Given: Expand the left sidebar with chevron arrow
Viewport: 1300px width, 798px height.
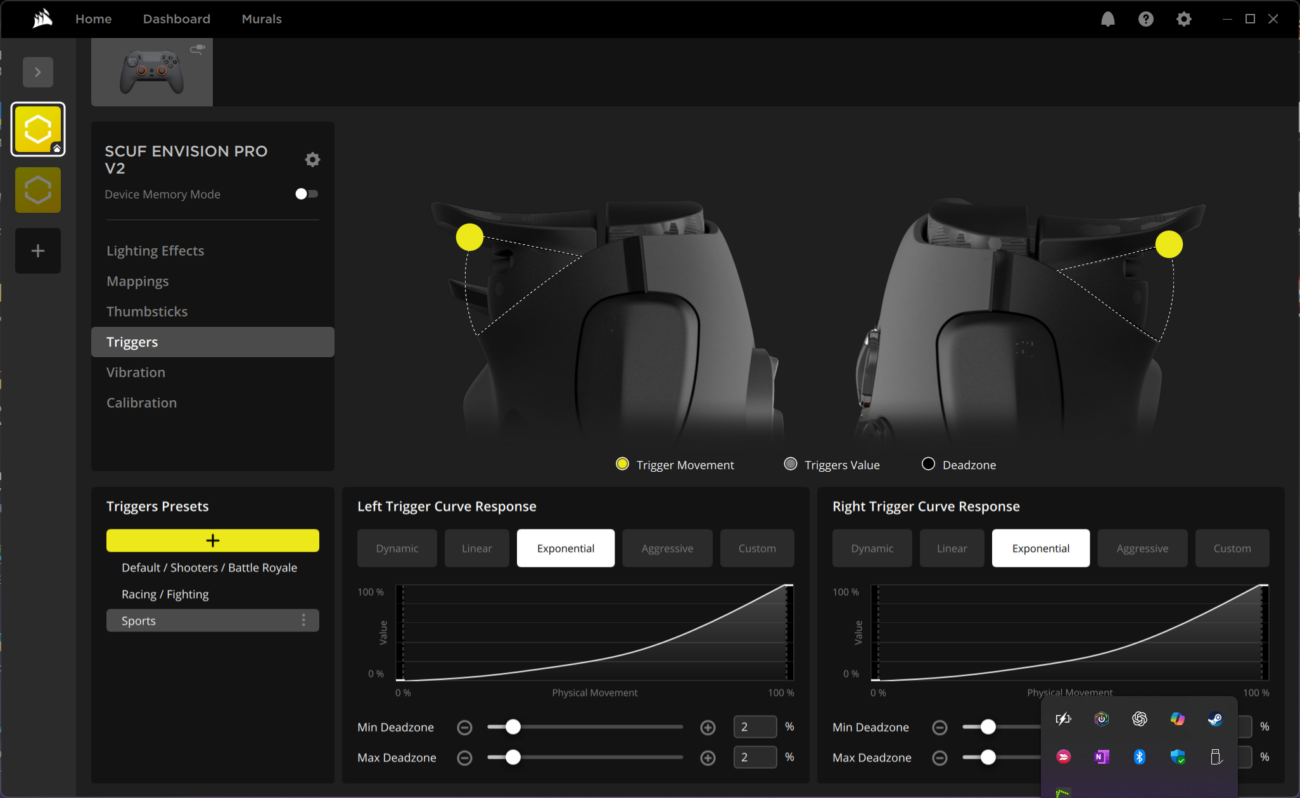Looking at the screenshot, I should point(38,72).
